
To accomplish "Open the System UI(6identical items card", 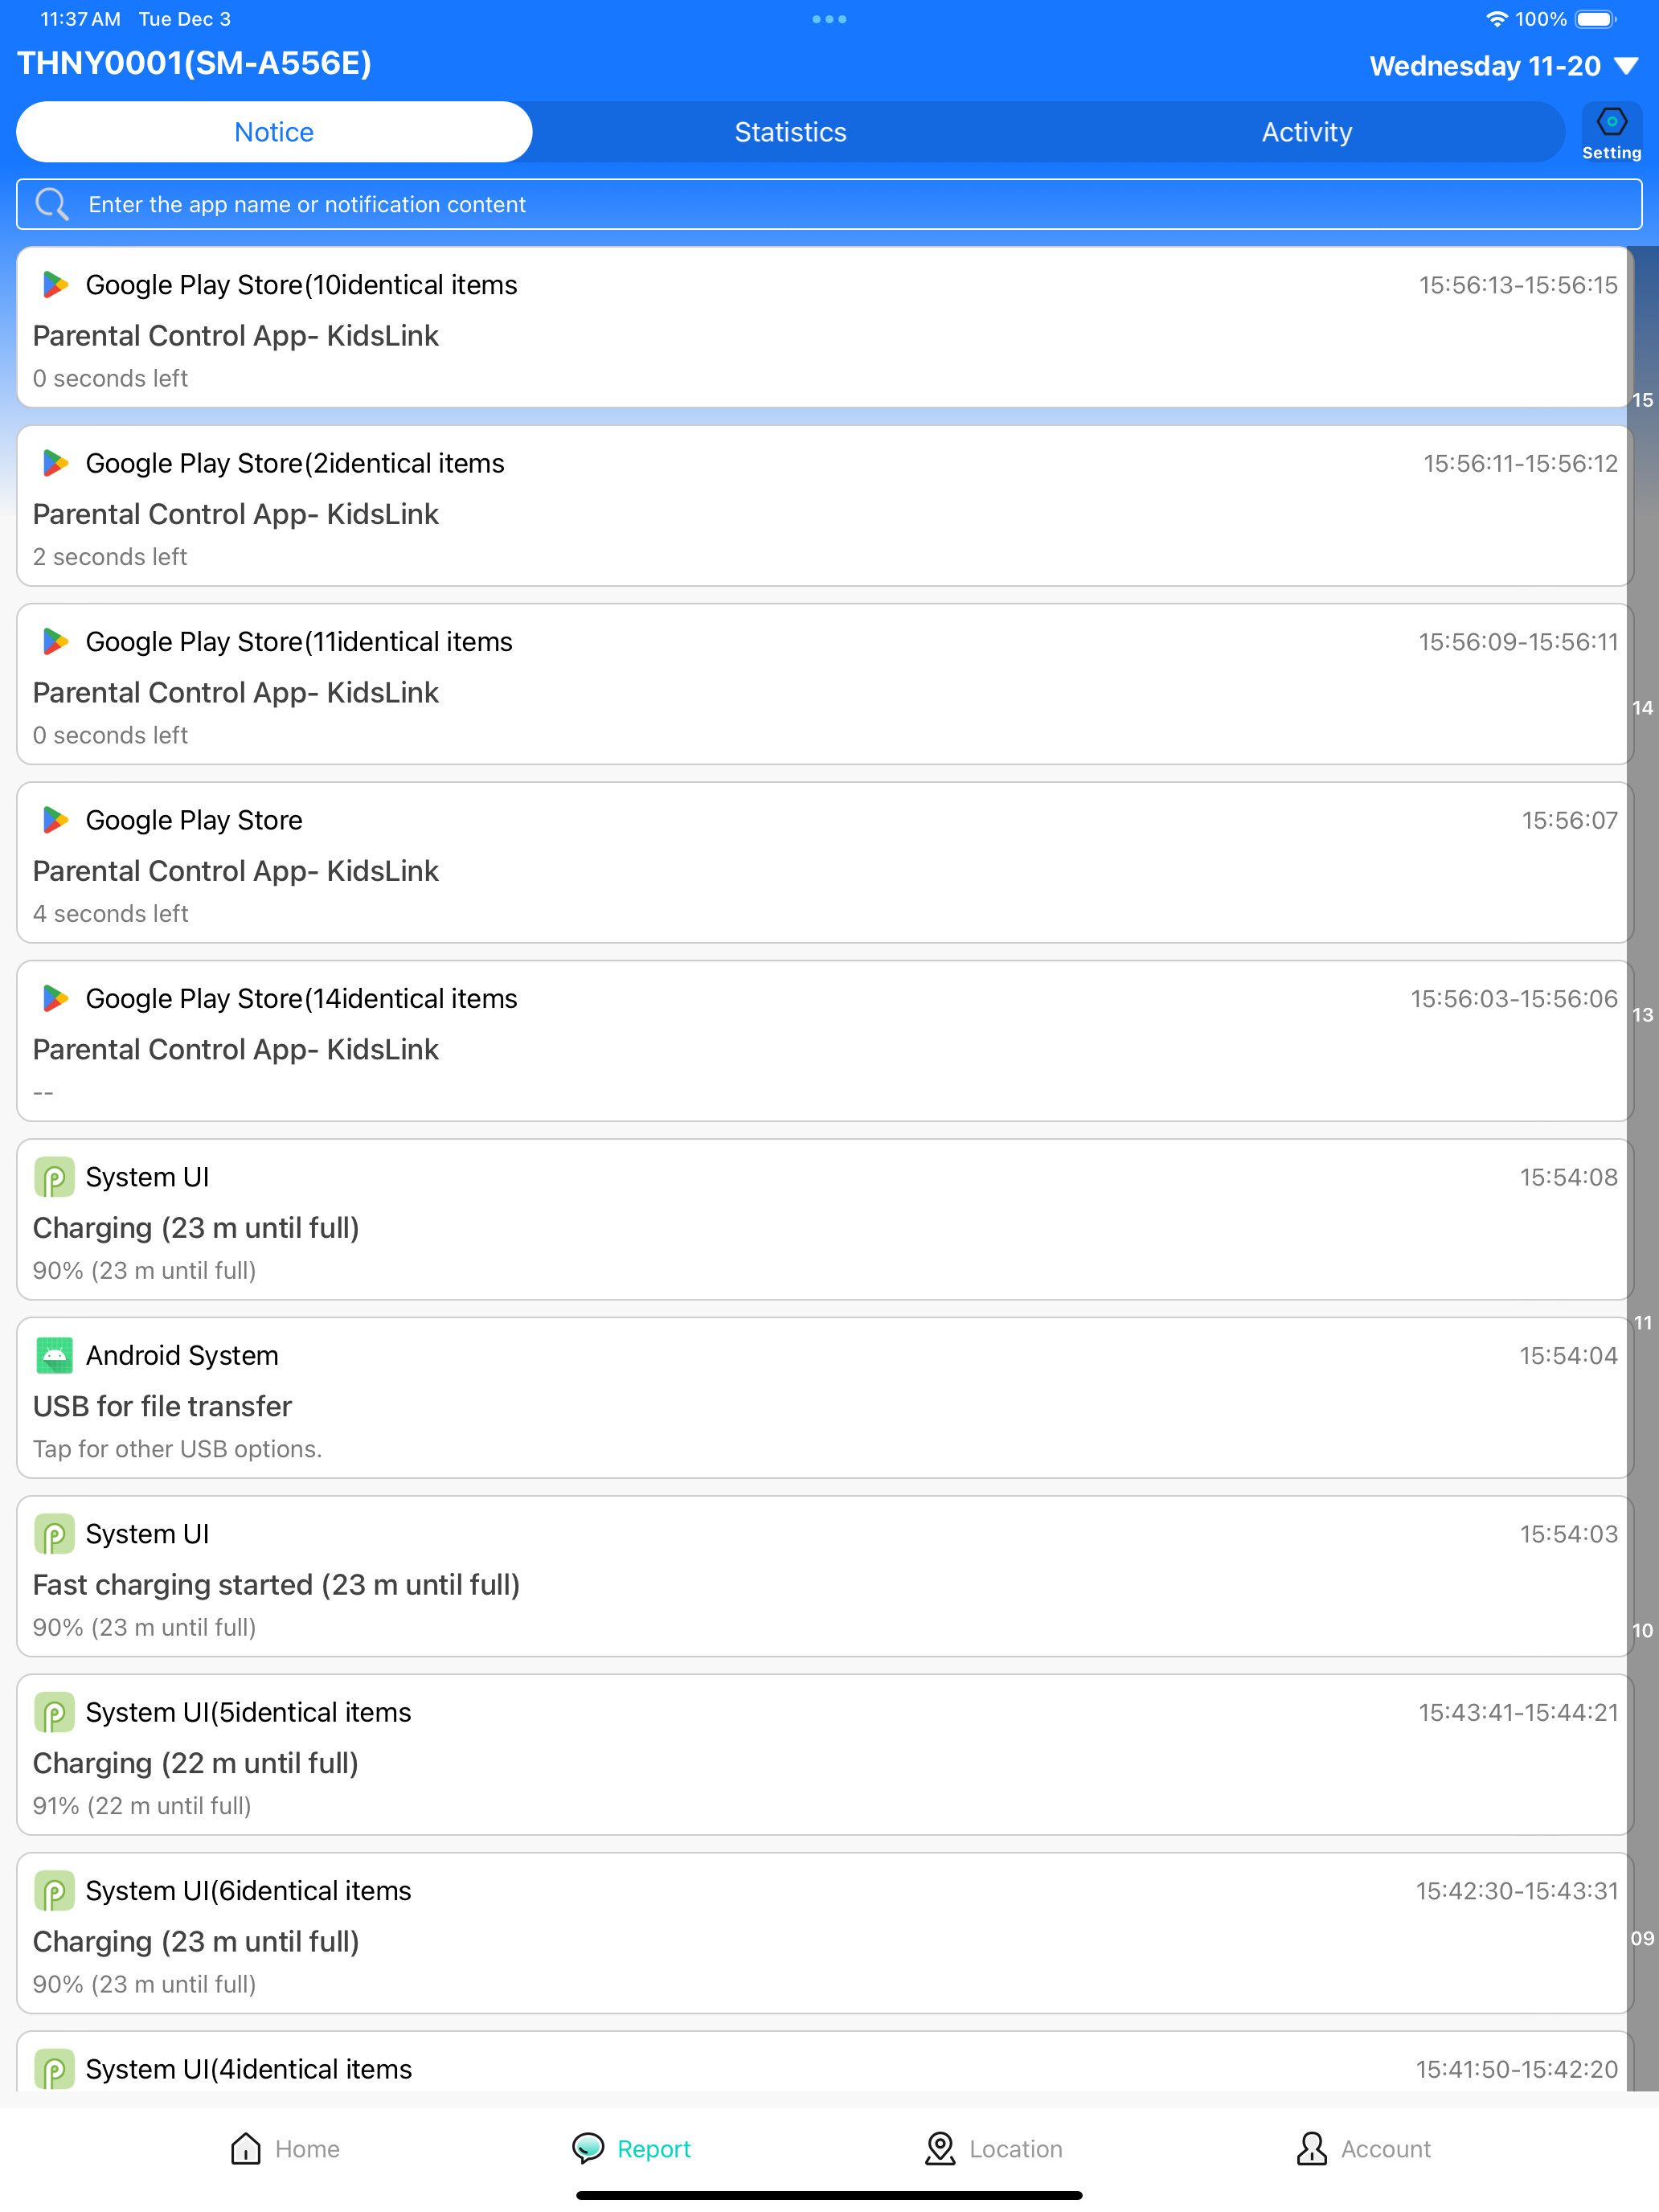I will [825, 1933].
